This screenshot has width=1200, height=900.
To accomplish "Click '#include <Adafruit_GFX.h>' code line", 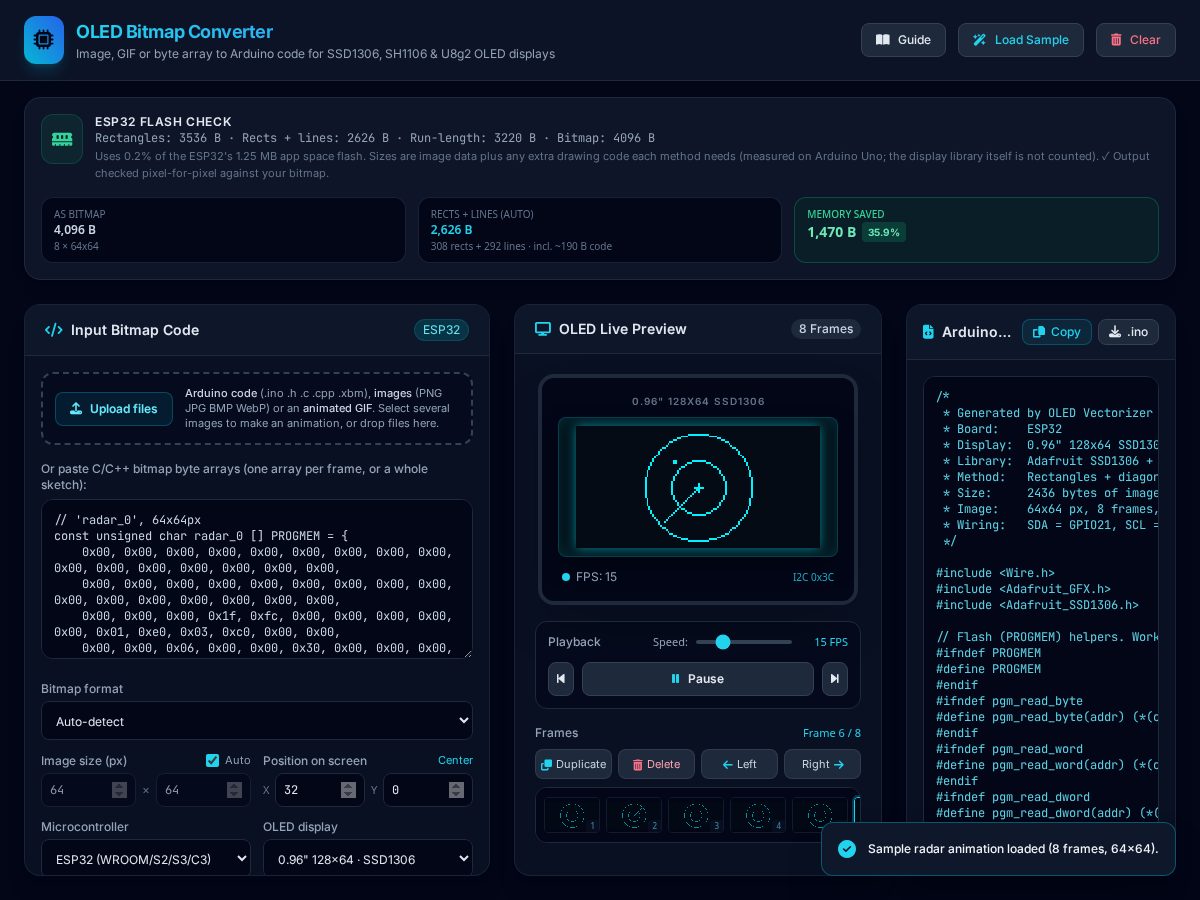I will point(1023,589).
